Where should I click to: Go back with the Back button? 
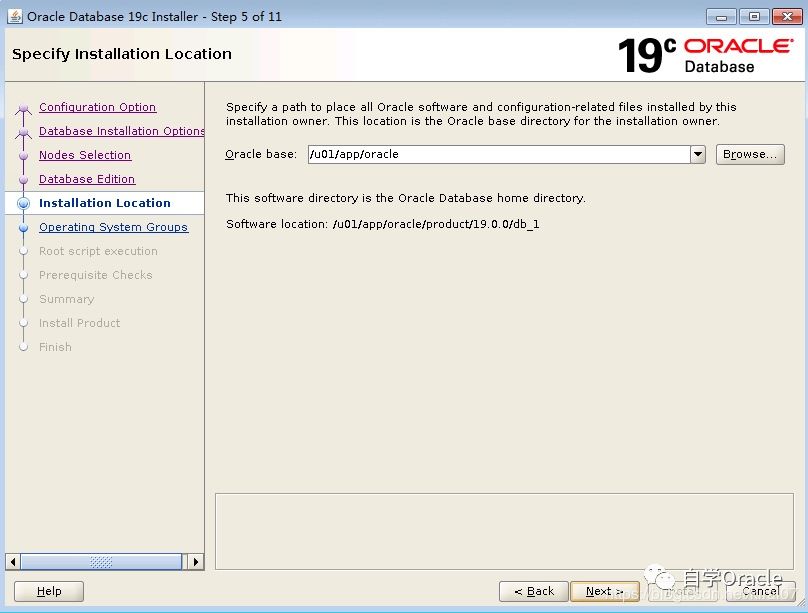click(534, 591)
